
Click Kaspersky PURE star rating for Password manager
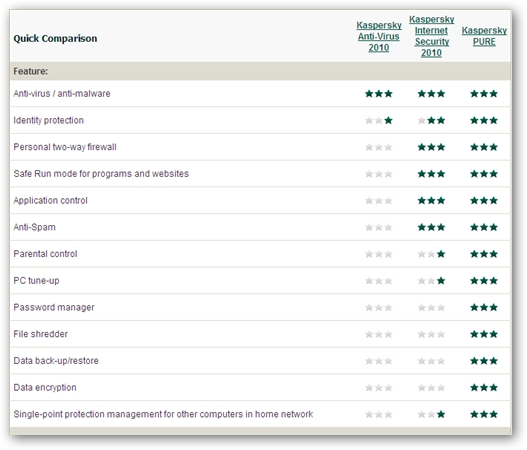[x=484, y=307]
